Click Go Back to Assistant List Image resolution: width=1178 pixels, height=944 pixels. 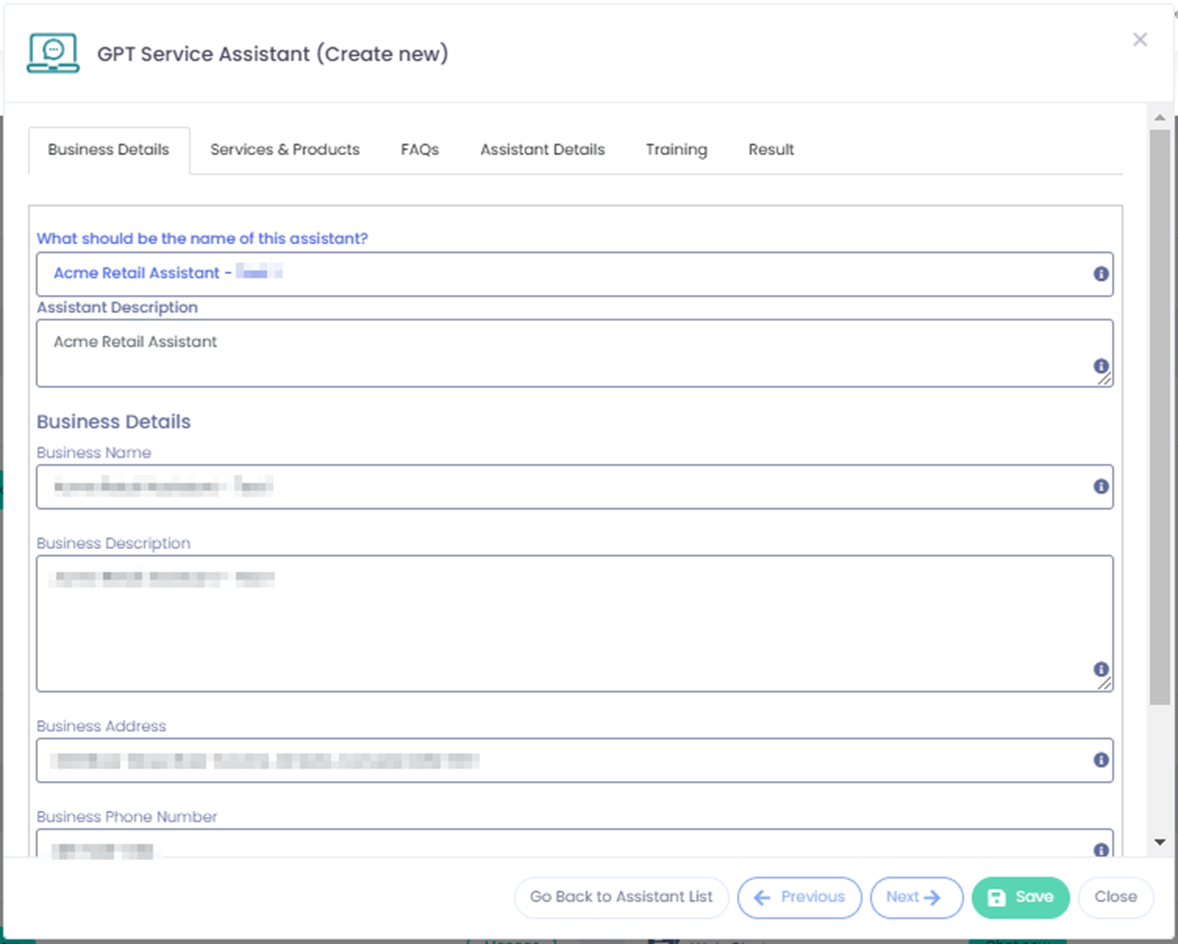(x=621, y=897)
